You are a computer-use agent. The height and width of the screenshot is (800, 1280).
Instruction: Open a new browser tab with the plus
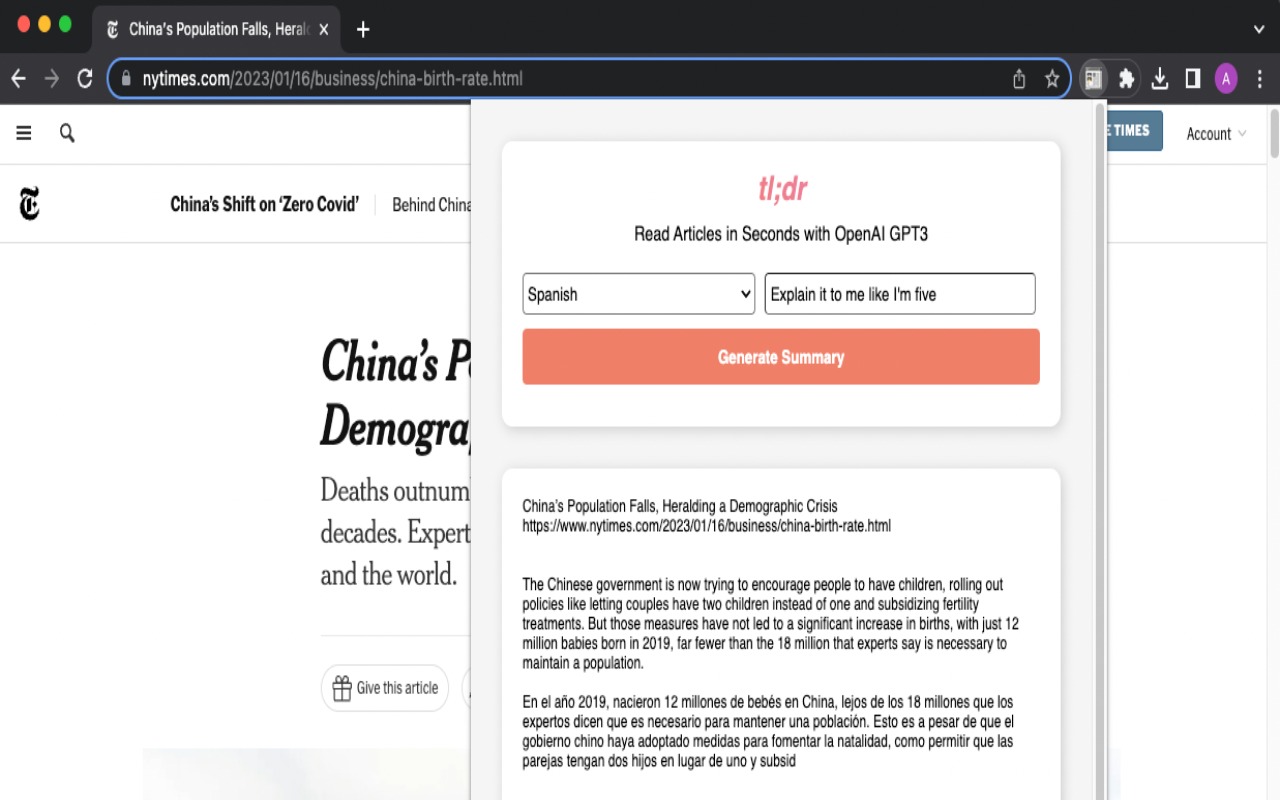click(363, 29)
